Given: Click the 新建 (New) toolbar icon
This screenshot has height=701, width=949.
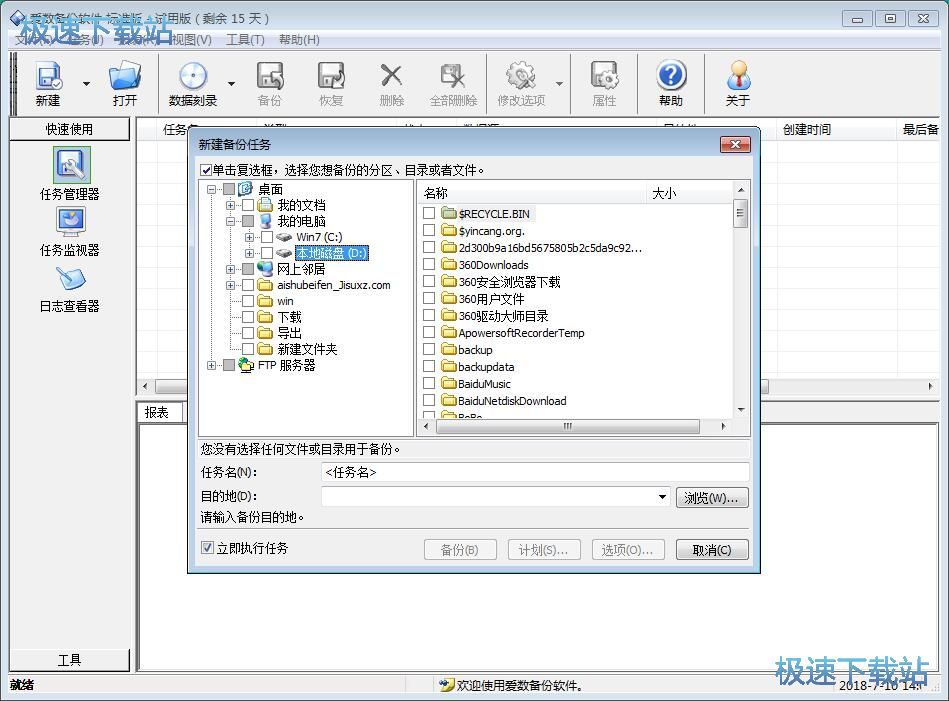Looking at the screenshot, I should pos(49,76).
